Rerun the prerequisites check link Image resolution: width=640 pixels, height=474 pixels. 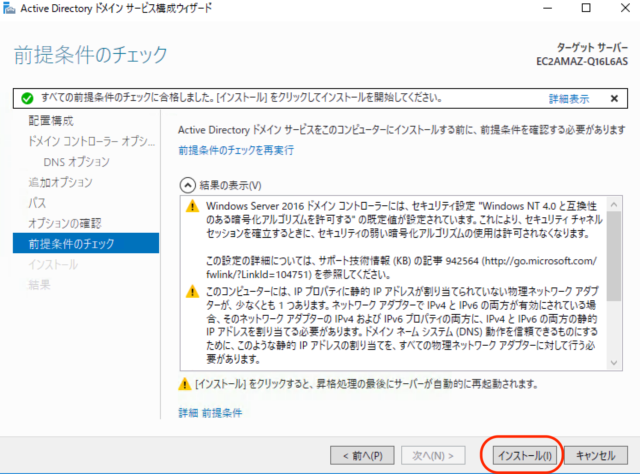click(236, 150)
